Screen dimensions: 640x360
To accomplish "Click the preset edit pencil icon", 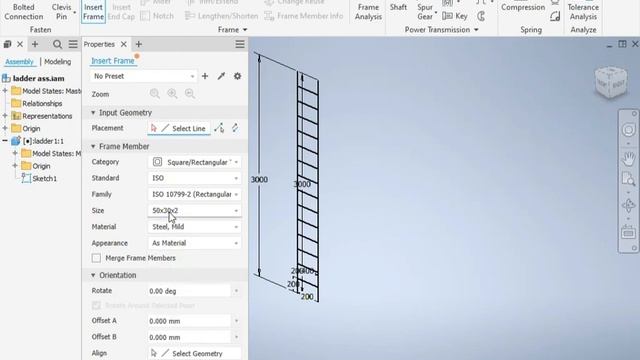I will [221, 76].
